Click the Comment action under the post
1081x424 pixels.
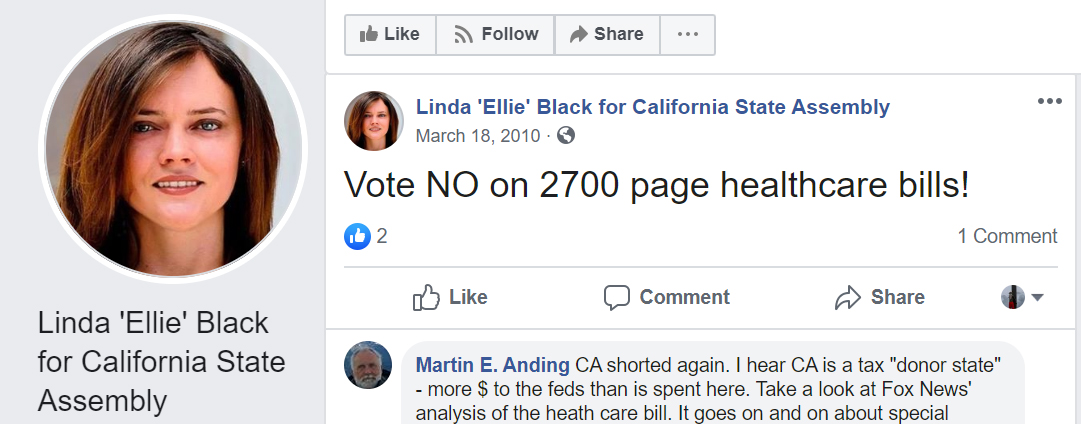(x=667, y=297)
